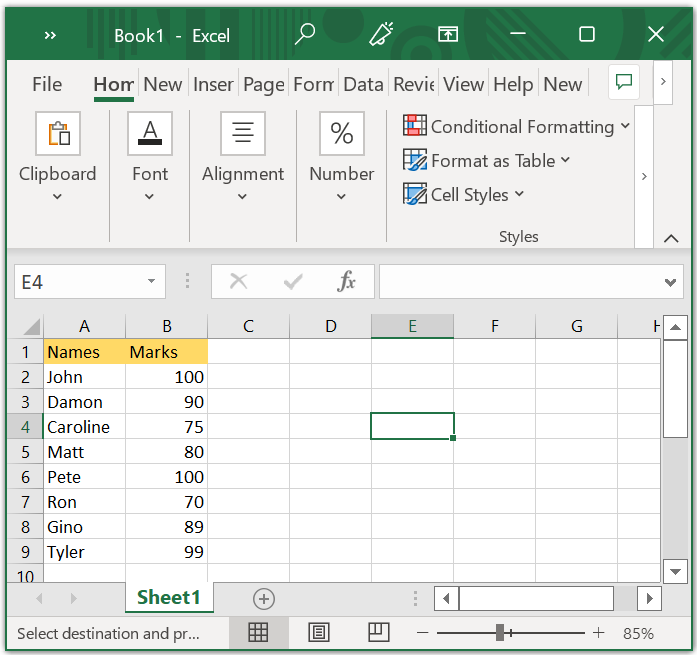The image size is (697, 655).
Task: Expand the Clipboard group dropdown
Action: point(57,196)
